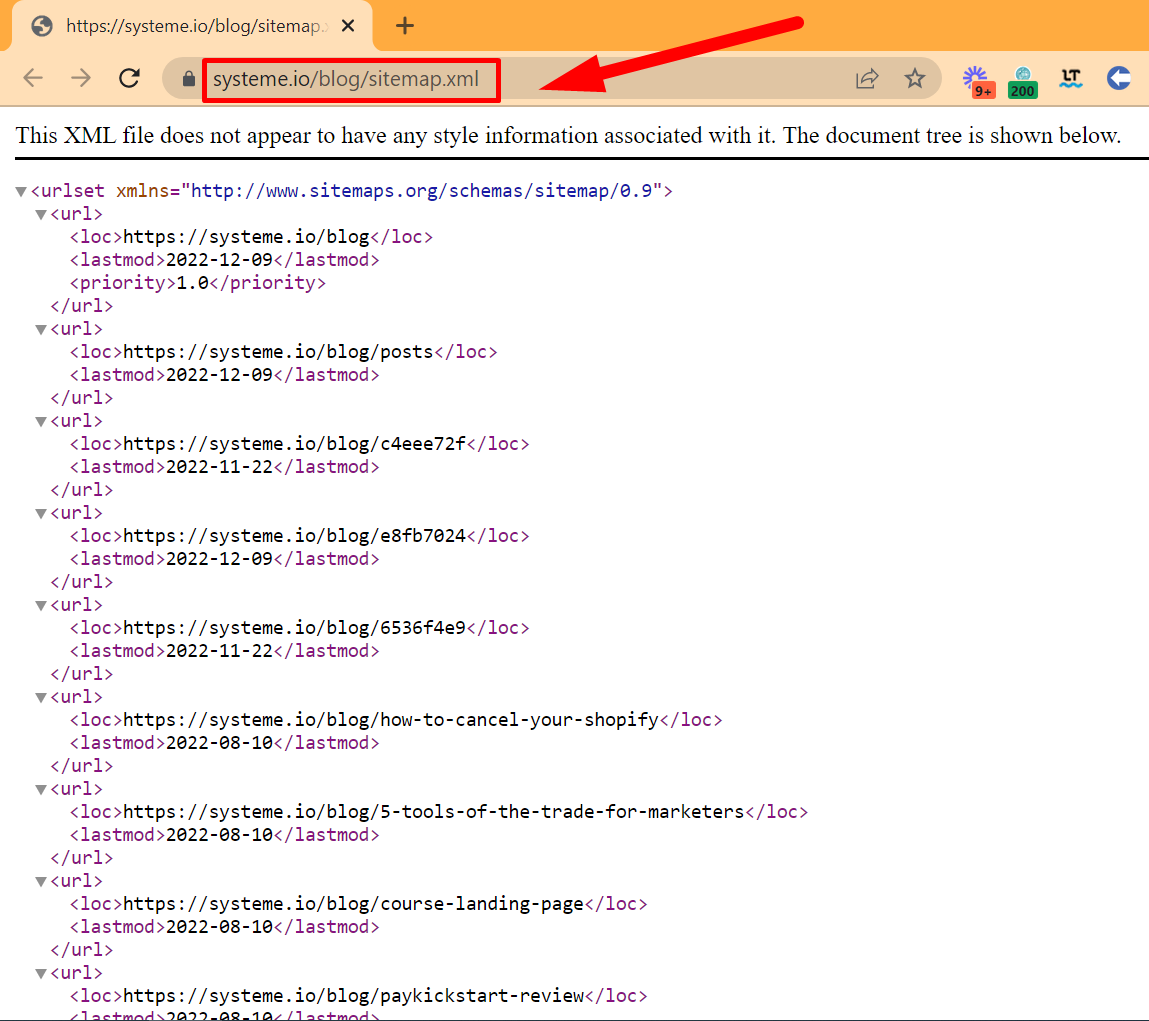Screen dimensions: 1149x1021
Task: Open the LT extension icon
Action: [1071, 78]
